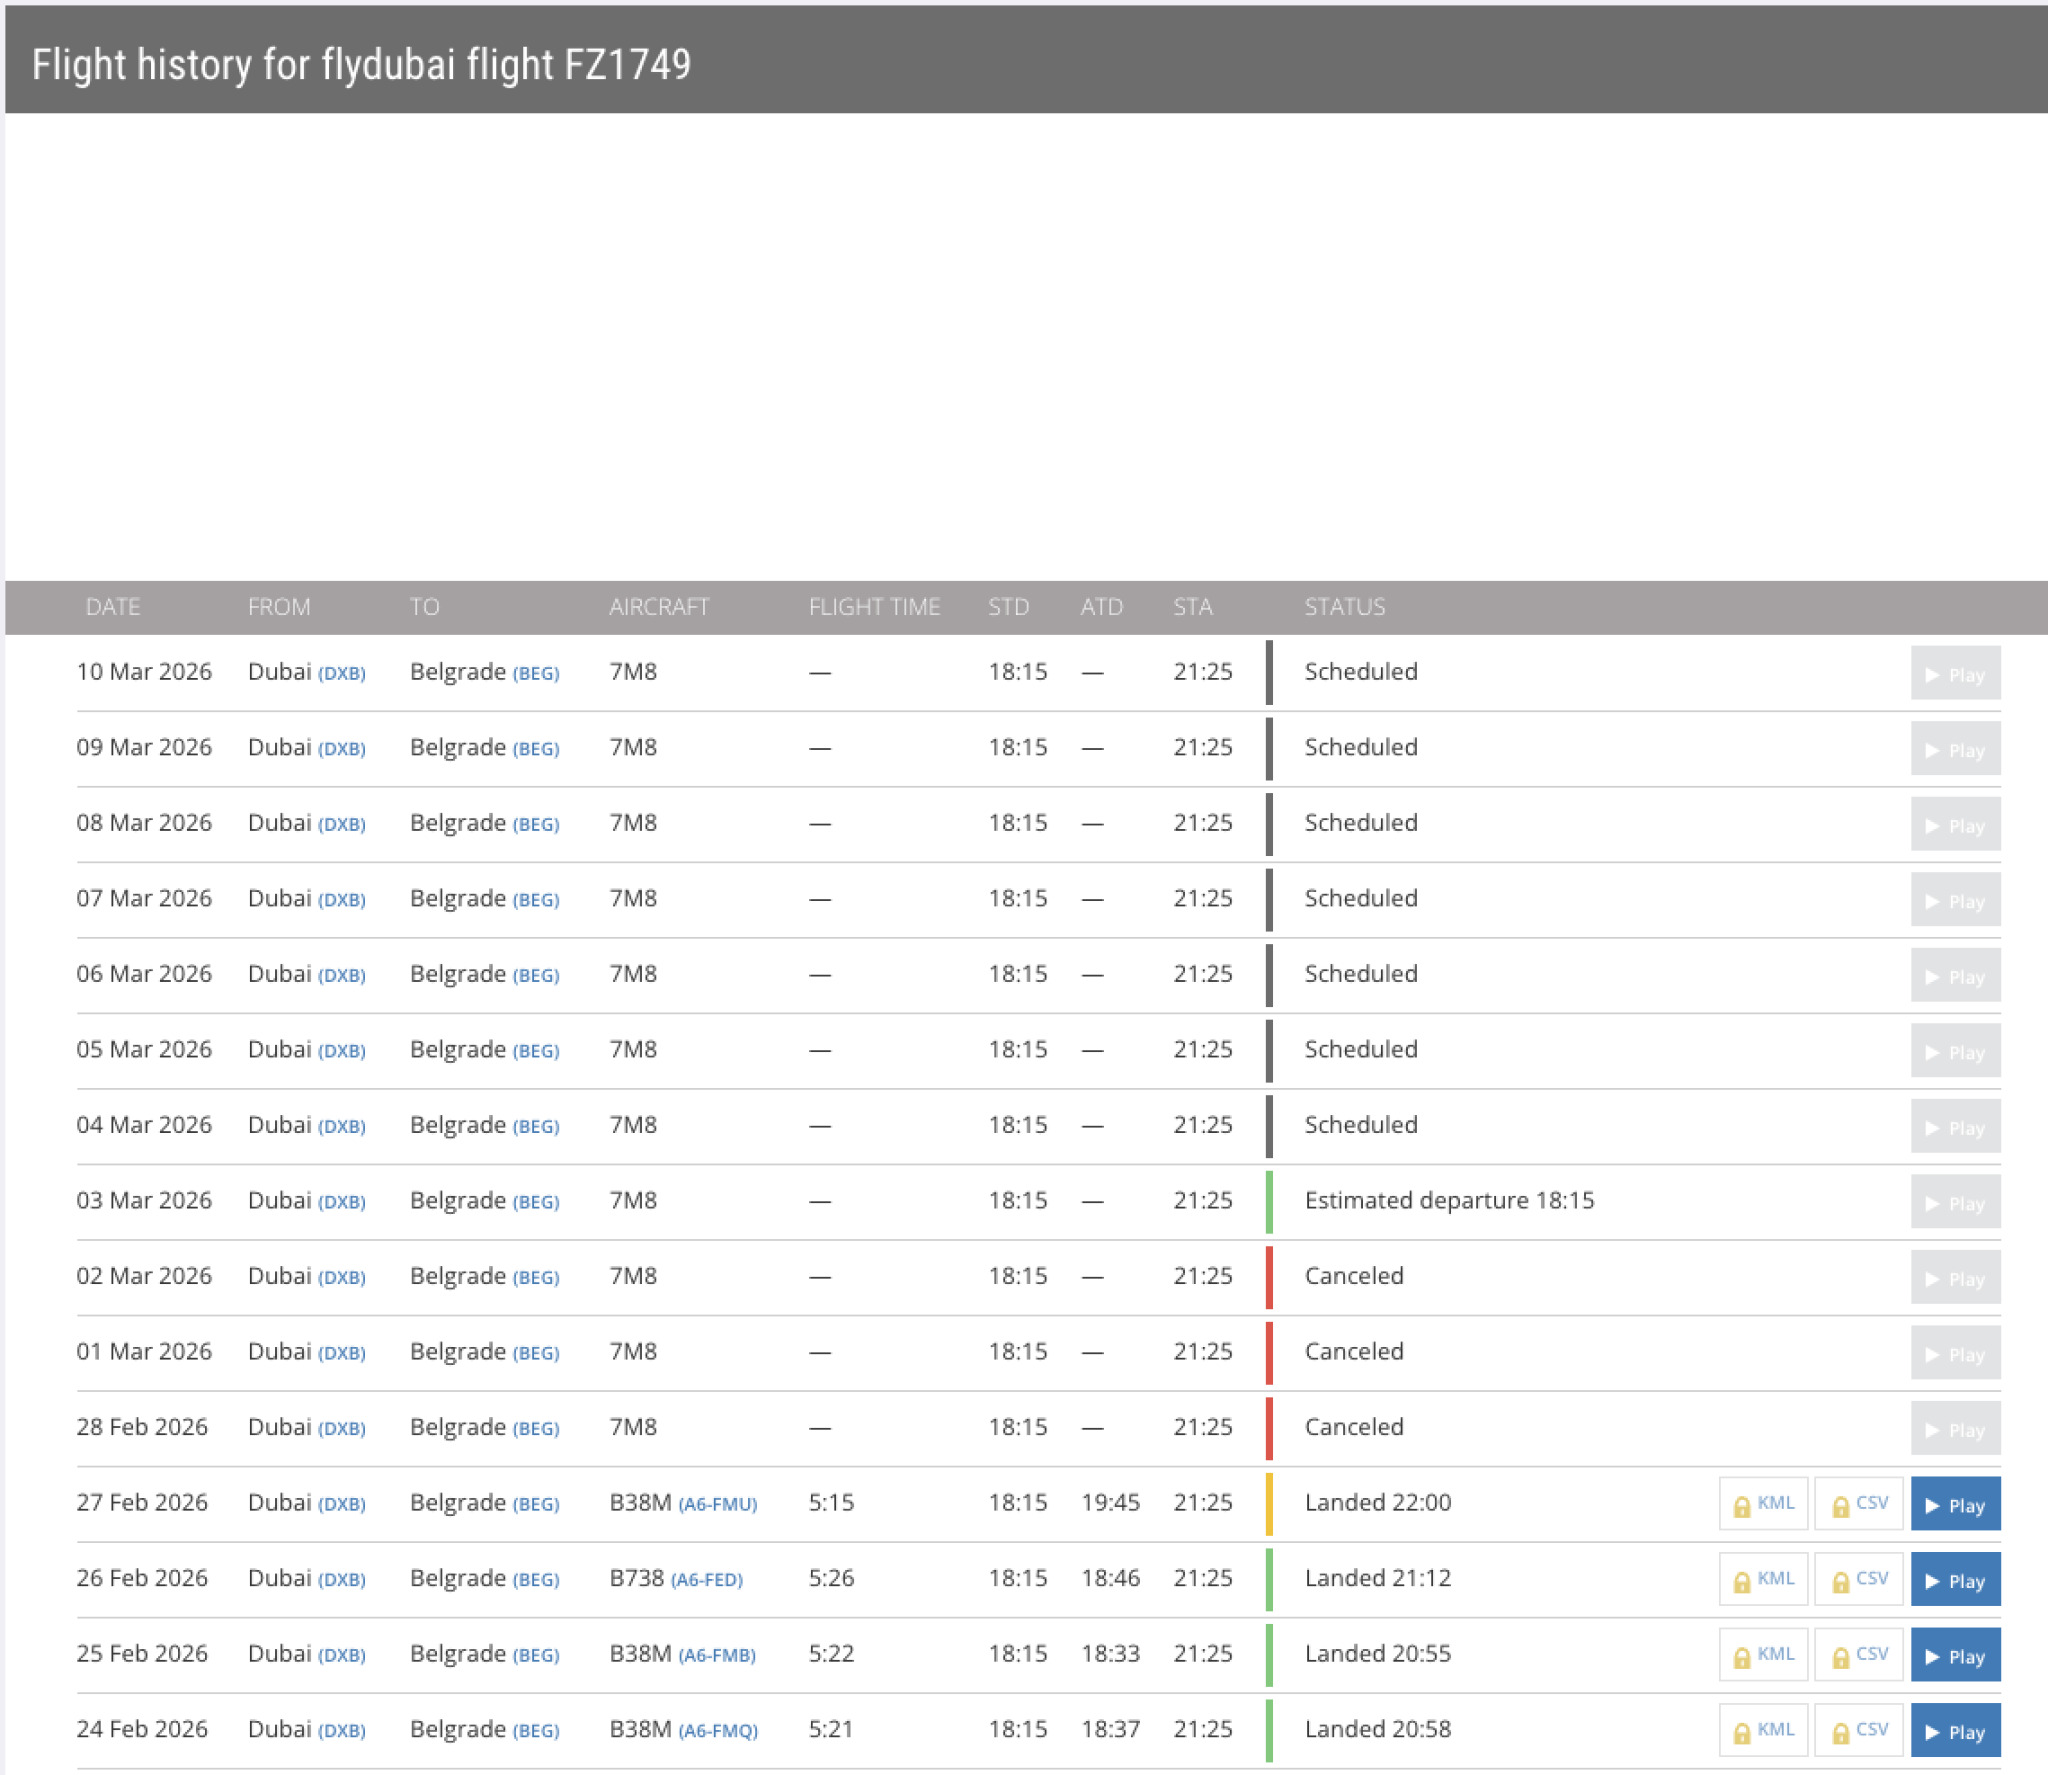Play the 24 Feb 2026 flight
Image resolution: width=2048 pixels, height=1775 pixels.
click(1954, 1731)
